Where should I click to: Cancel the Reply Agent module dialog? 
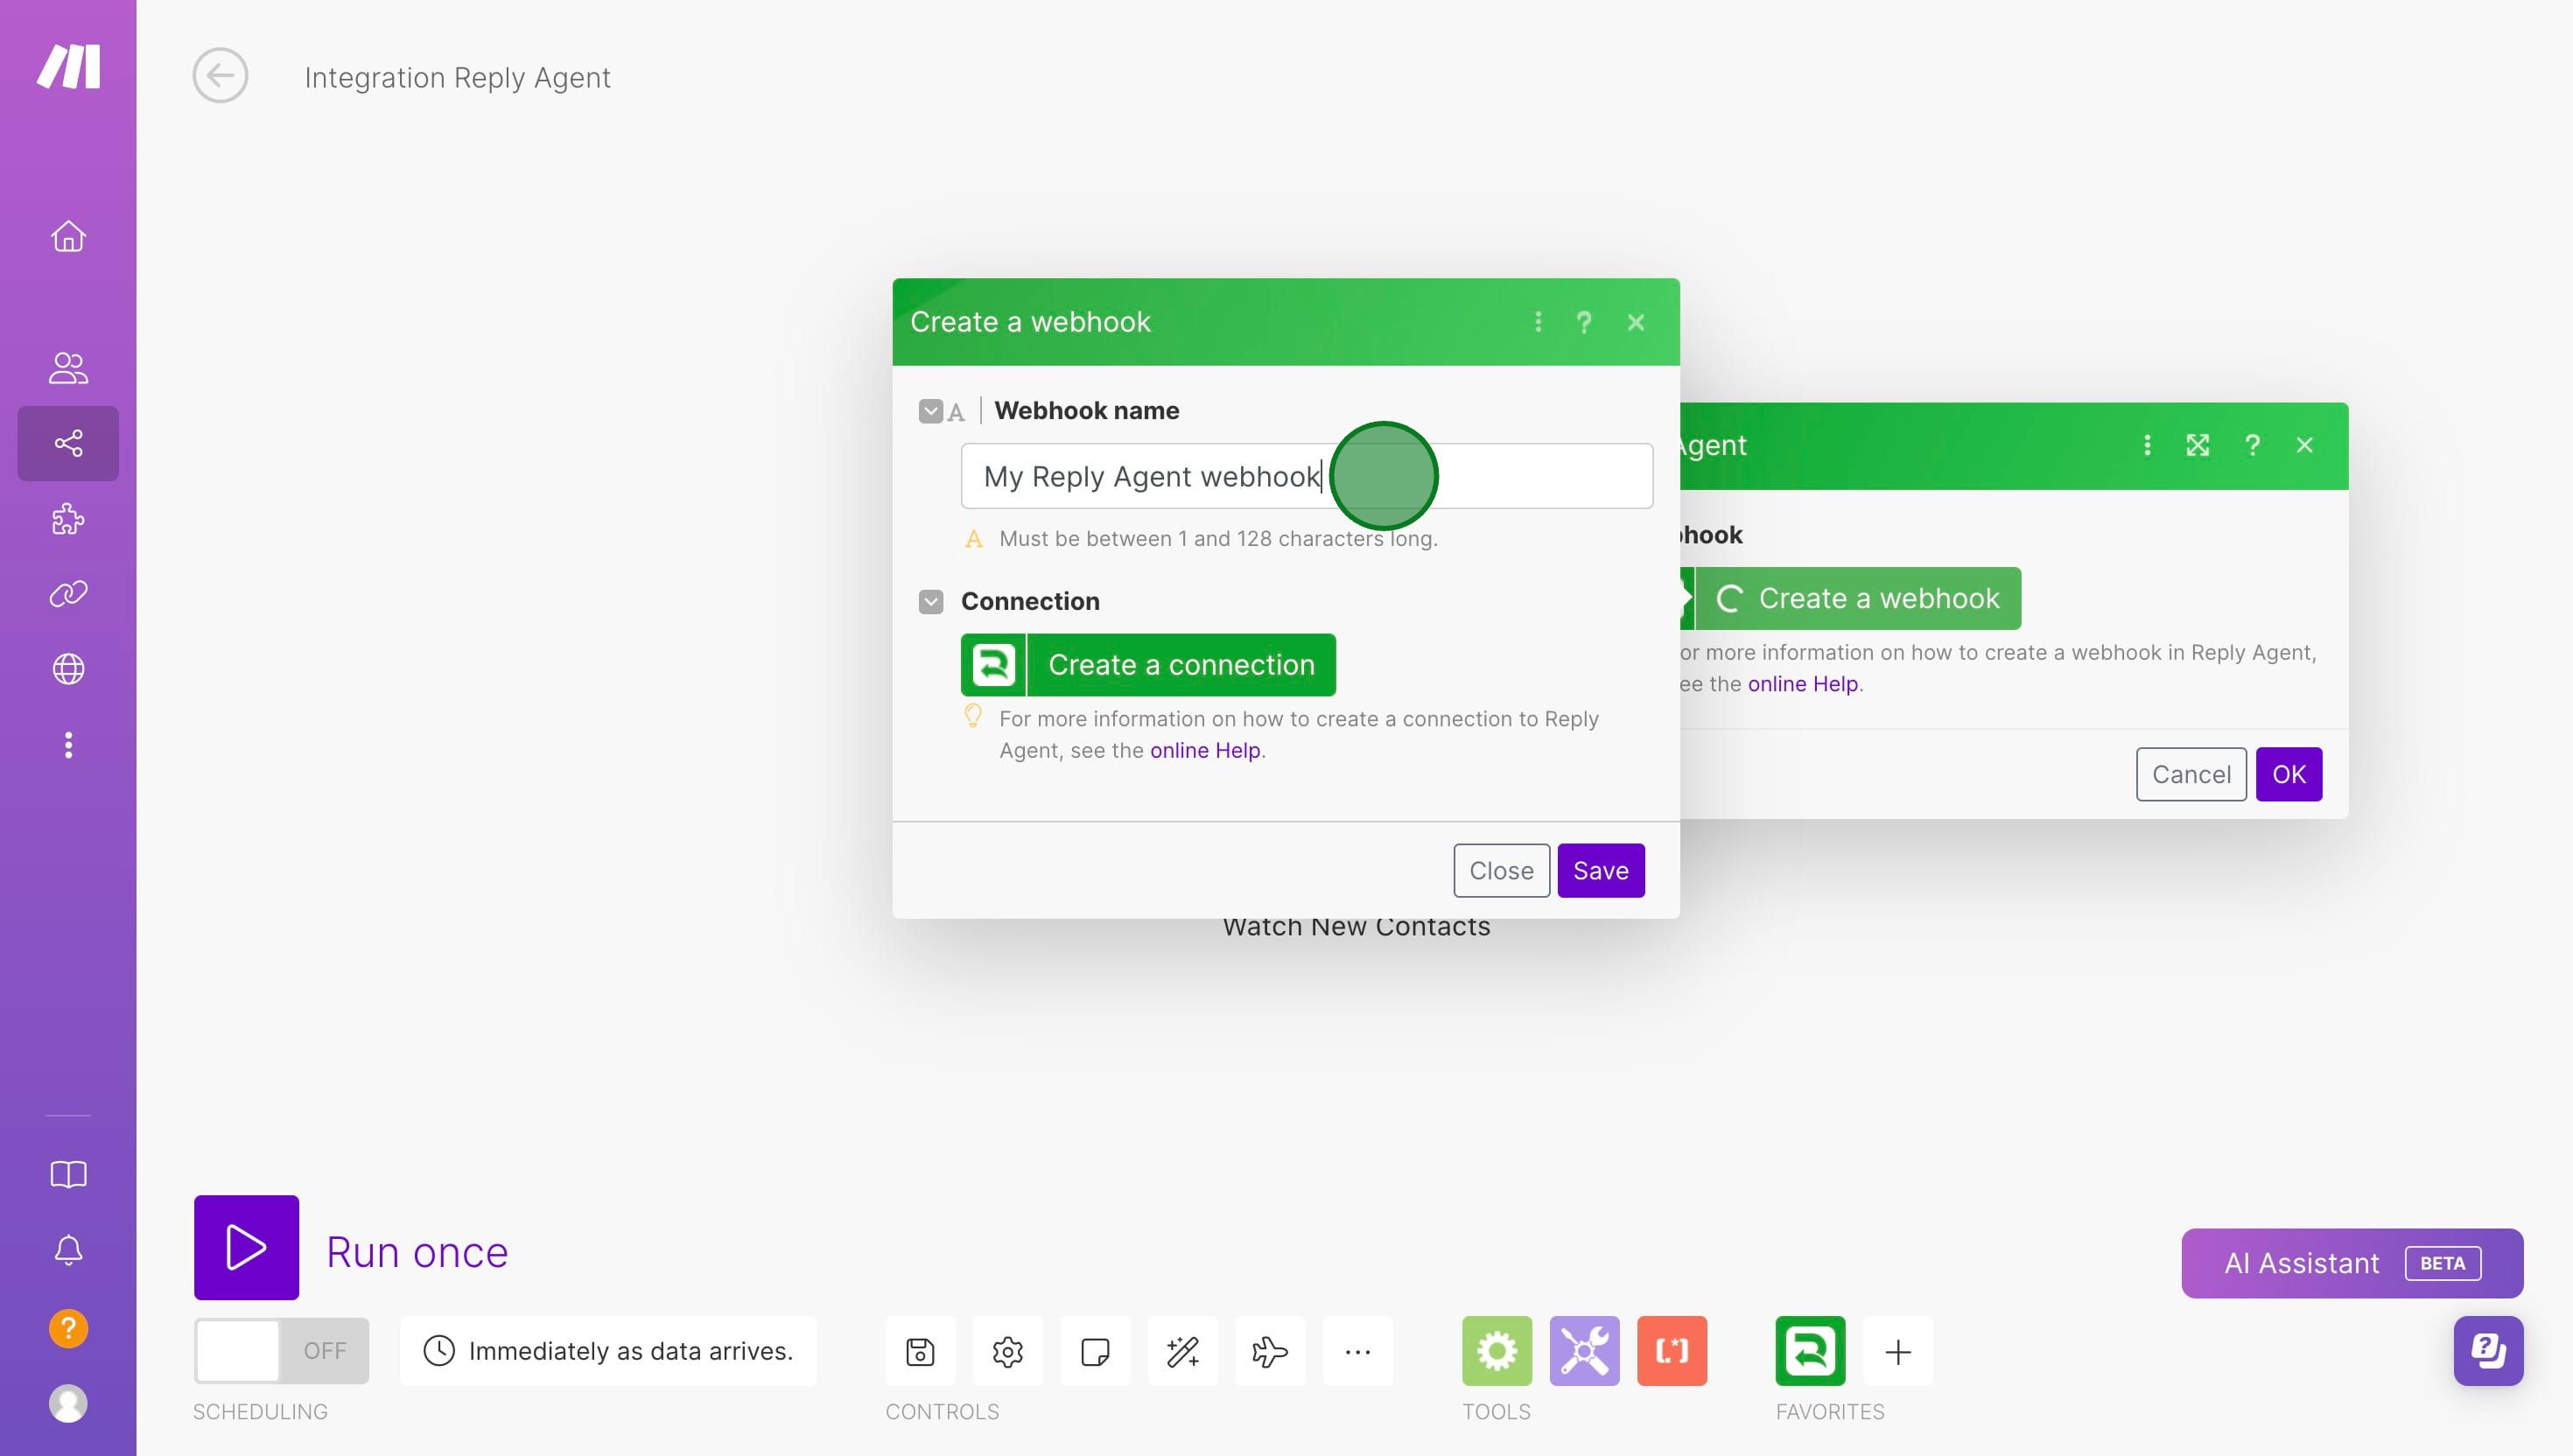[2191, 774]
